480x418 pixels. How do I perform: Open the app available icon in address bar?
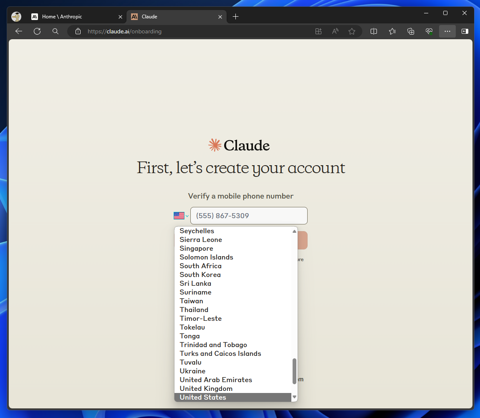(x=318, y=31)
